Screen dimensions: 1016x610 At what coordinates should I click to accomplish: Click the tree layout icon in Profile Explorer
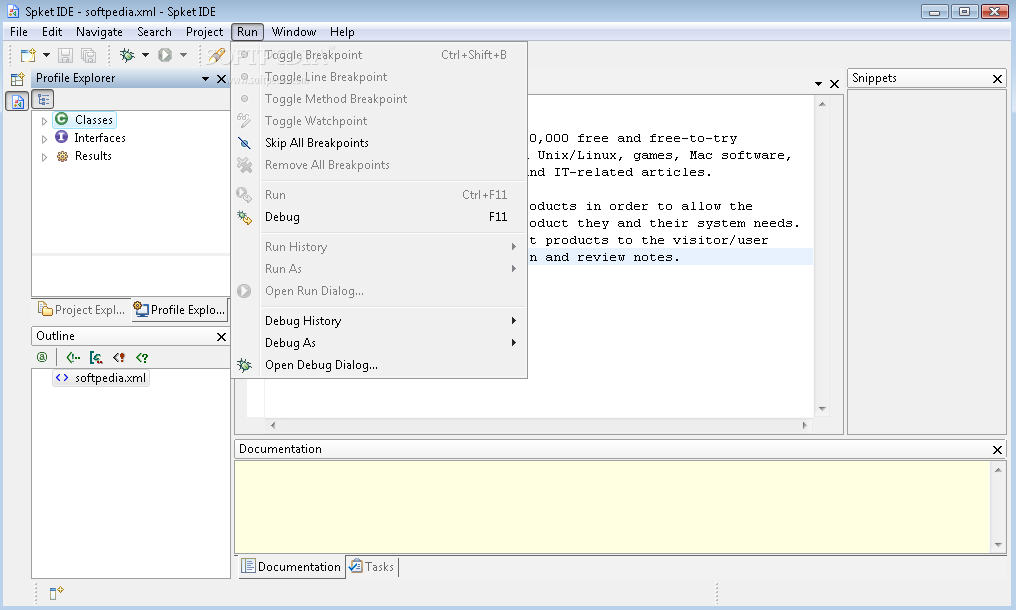[43, 100]
